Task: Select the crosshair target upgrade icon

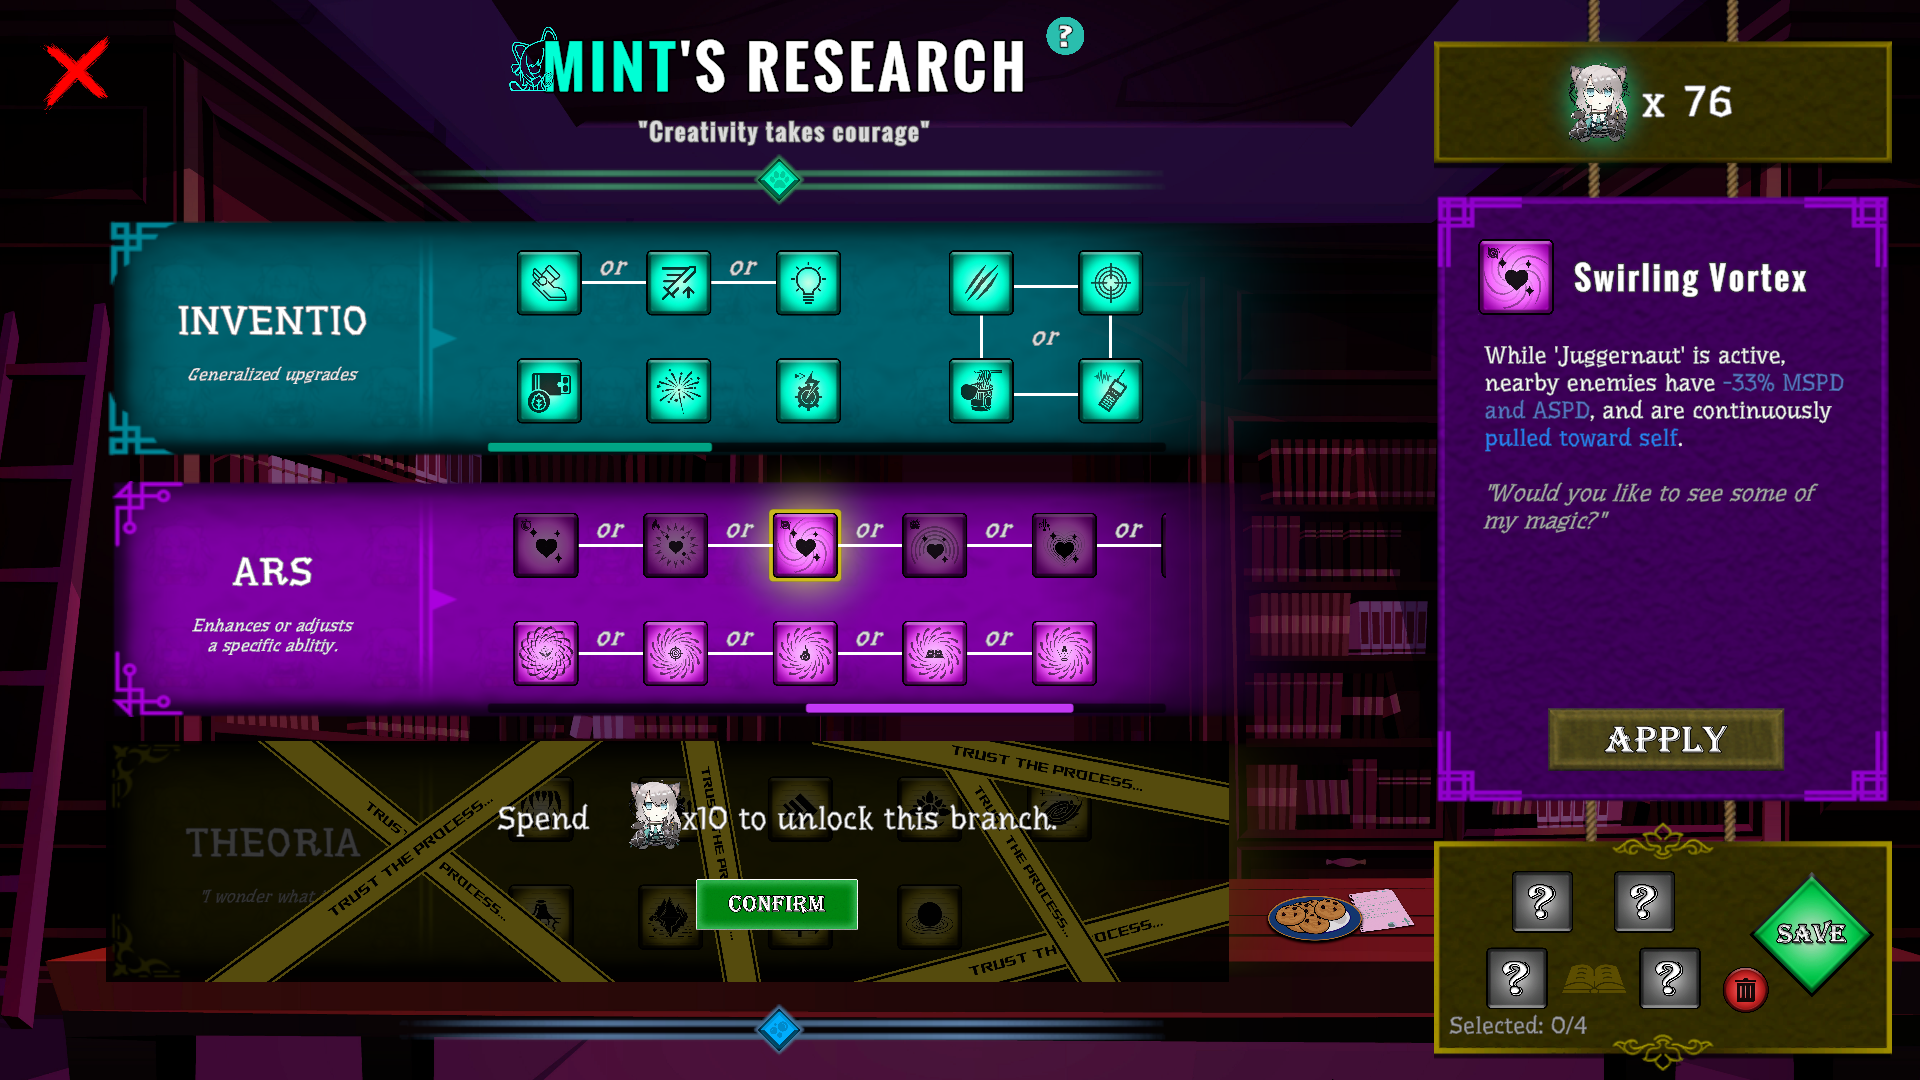Action: pos(1110,283)
